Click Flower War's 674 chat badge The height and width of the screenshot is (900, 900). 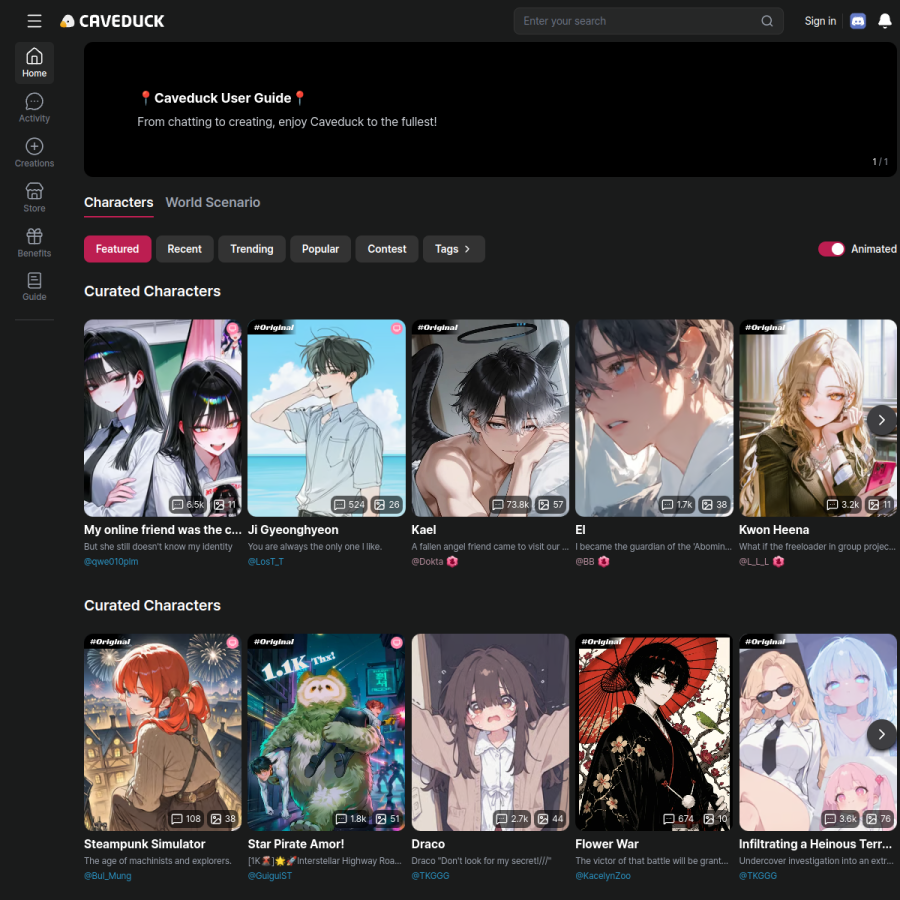(x=678, y=818)
